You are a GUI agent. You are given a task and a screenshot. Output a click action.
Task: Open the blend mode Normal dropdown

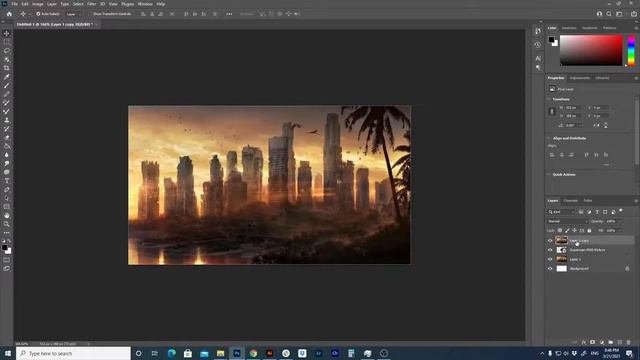[x=567, y=221]
